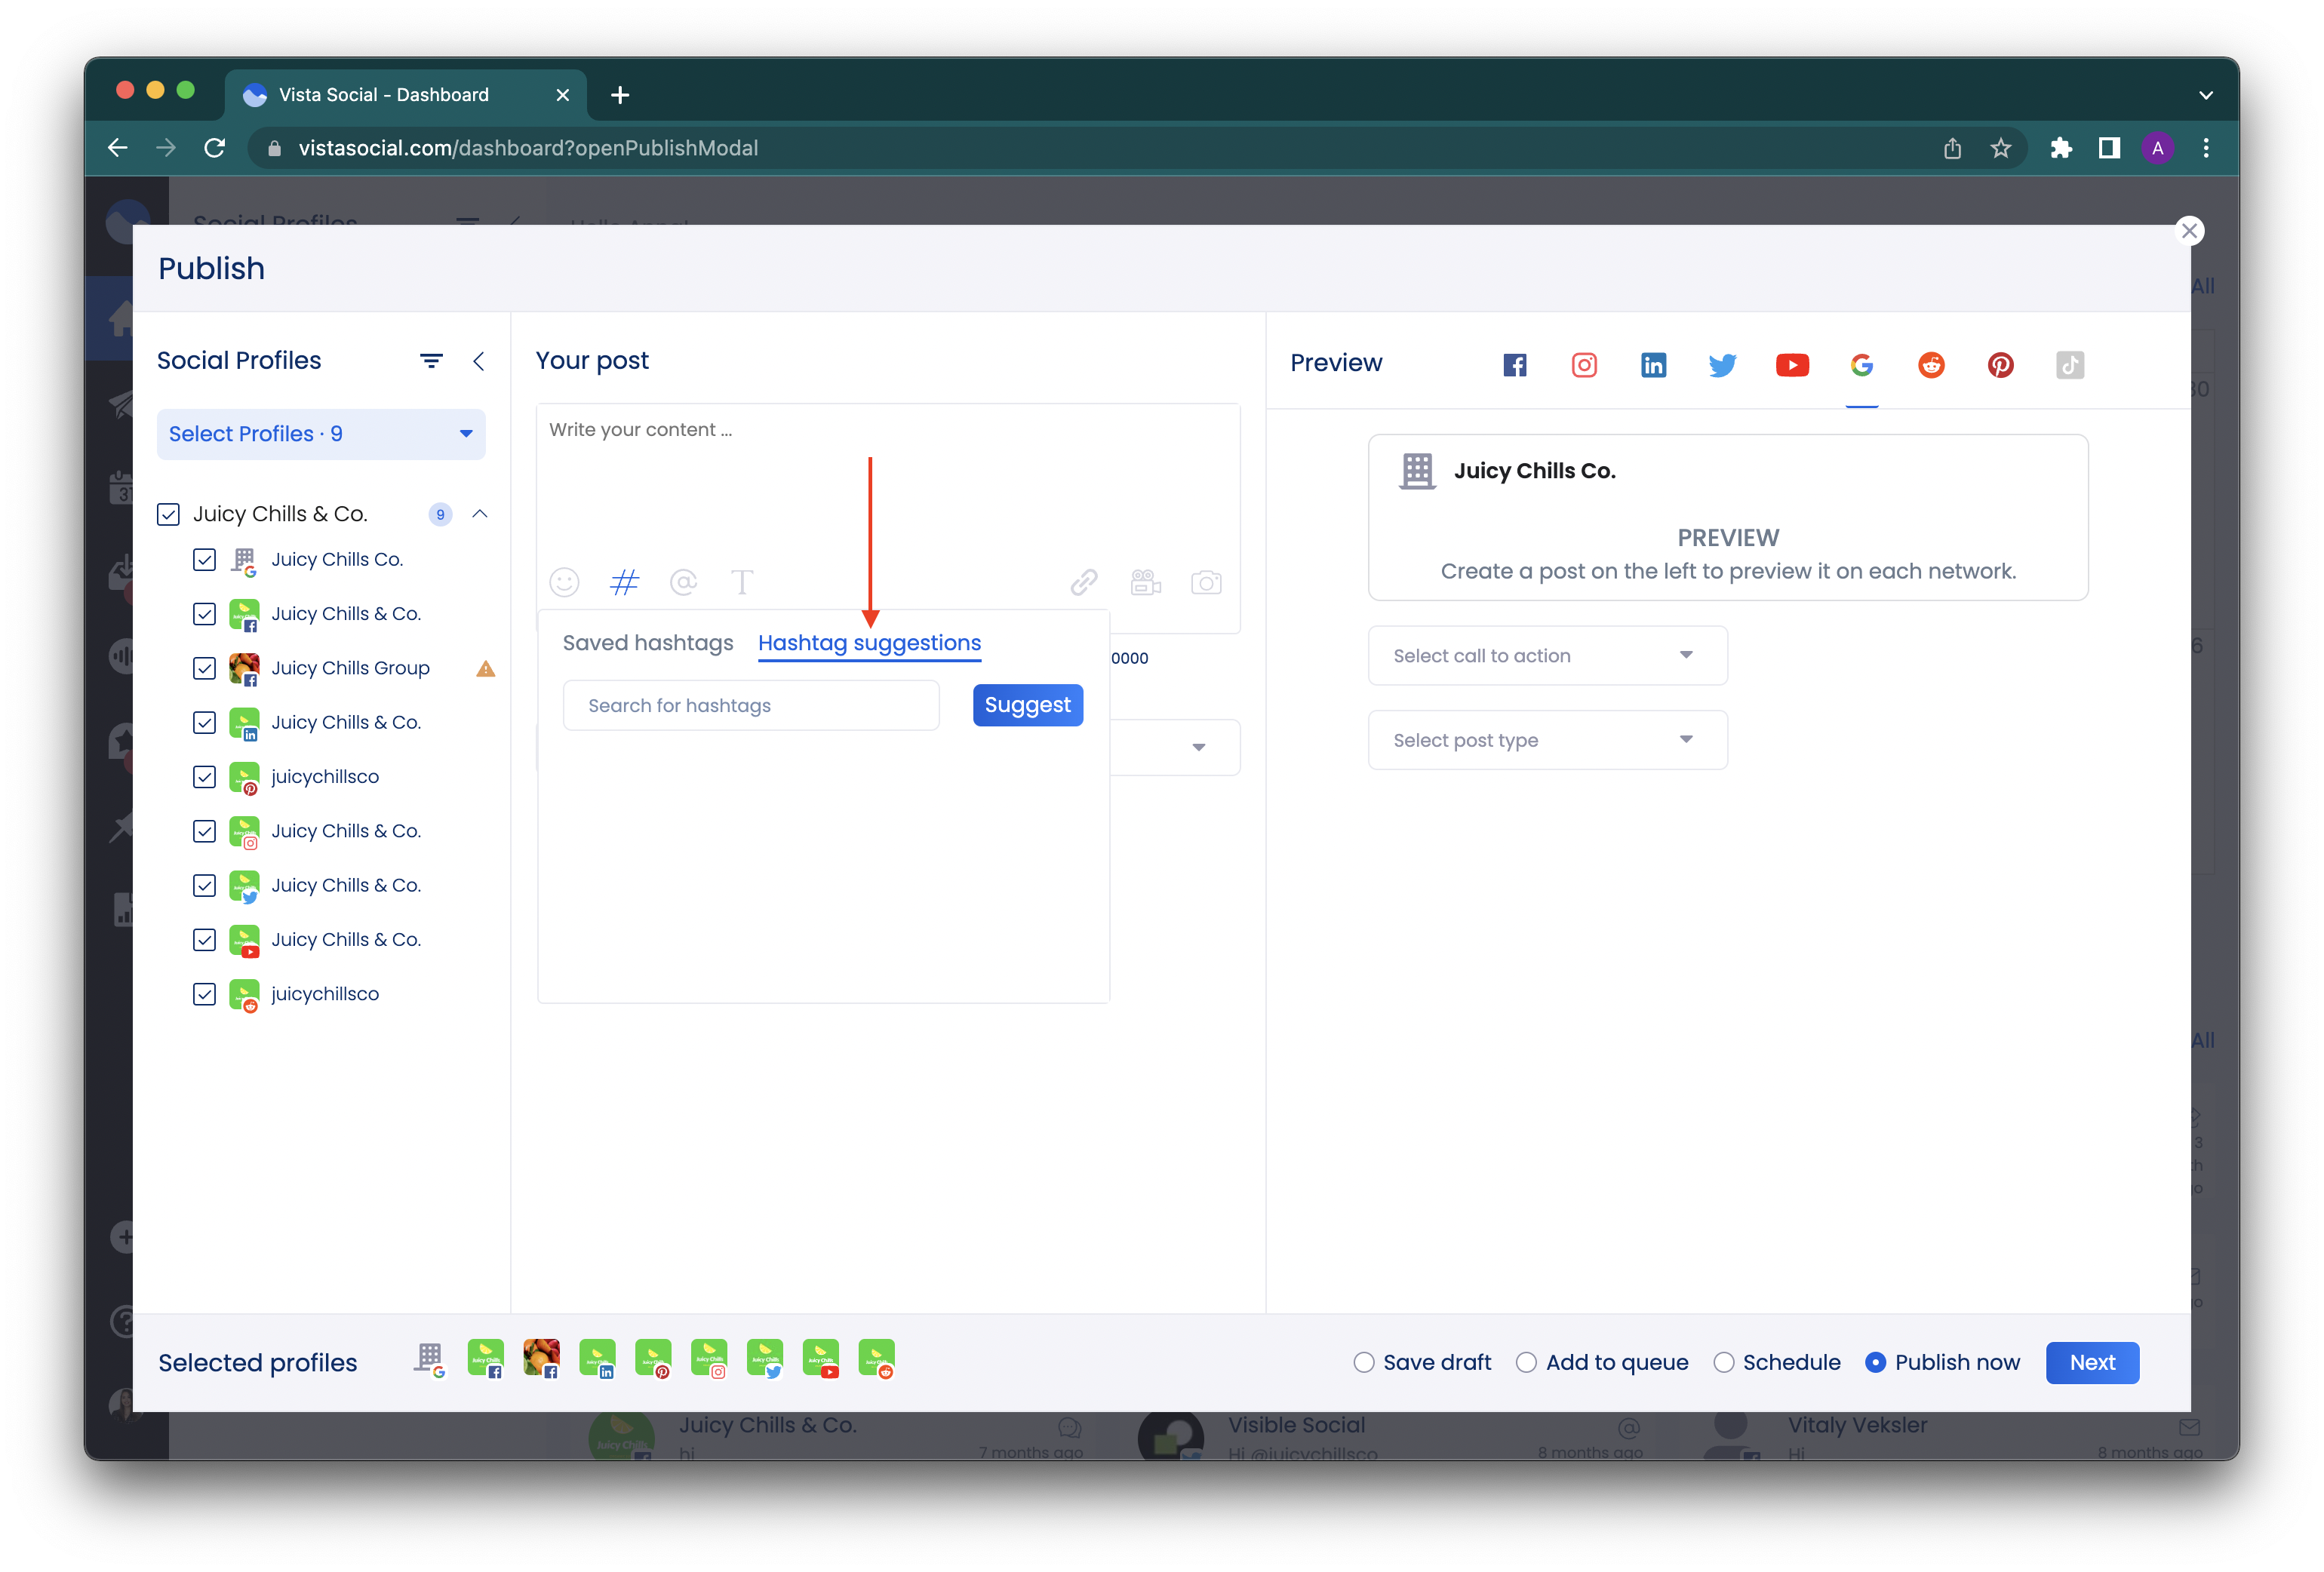
Task: Uncheck the Pinterest juicychillsco profile checkbox
Action: tap(204, 777)
